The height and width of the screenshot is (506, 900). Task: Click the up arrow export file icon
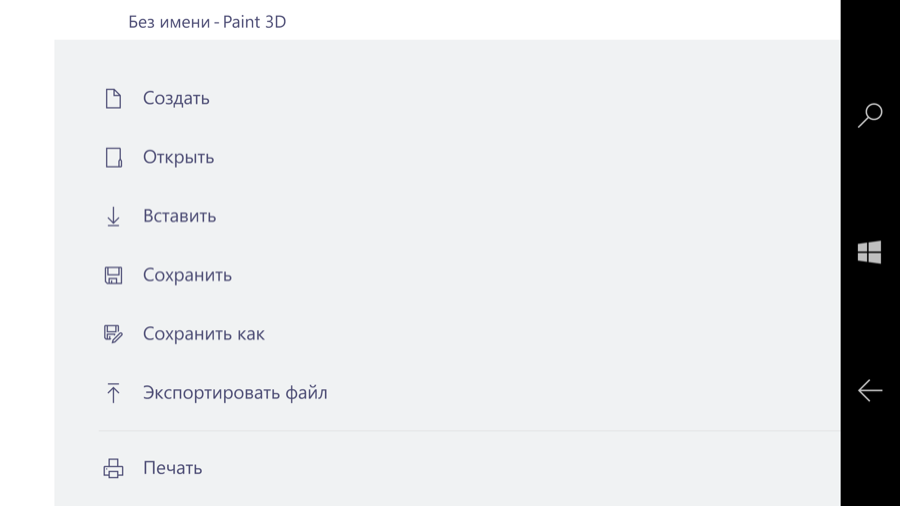coord(113,393)
